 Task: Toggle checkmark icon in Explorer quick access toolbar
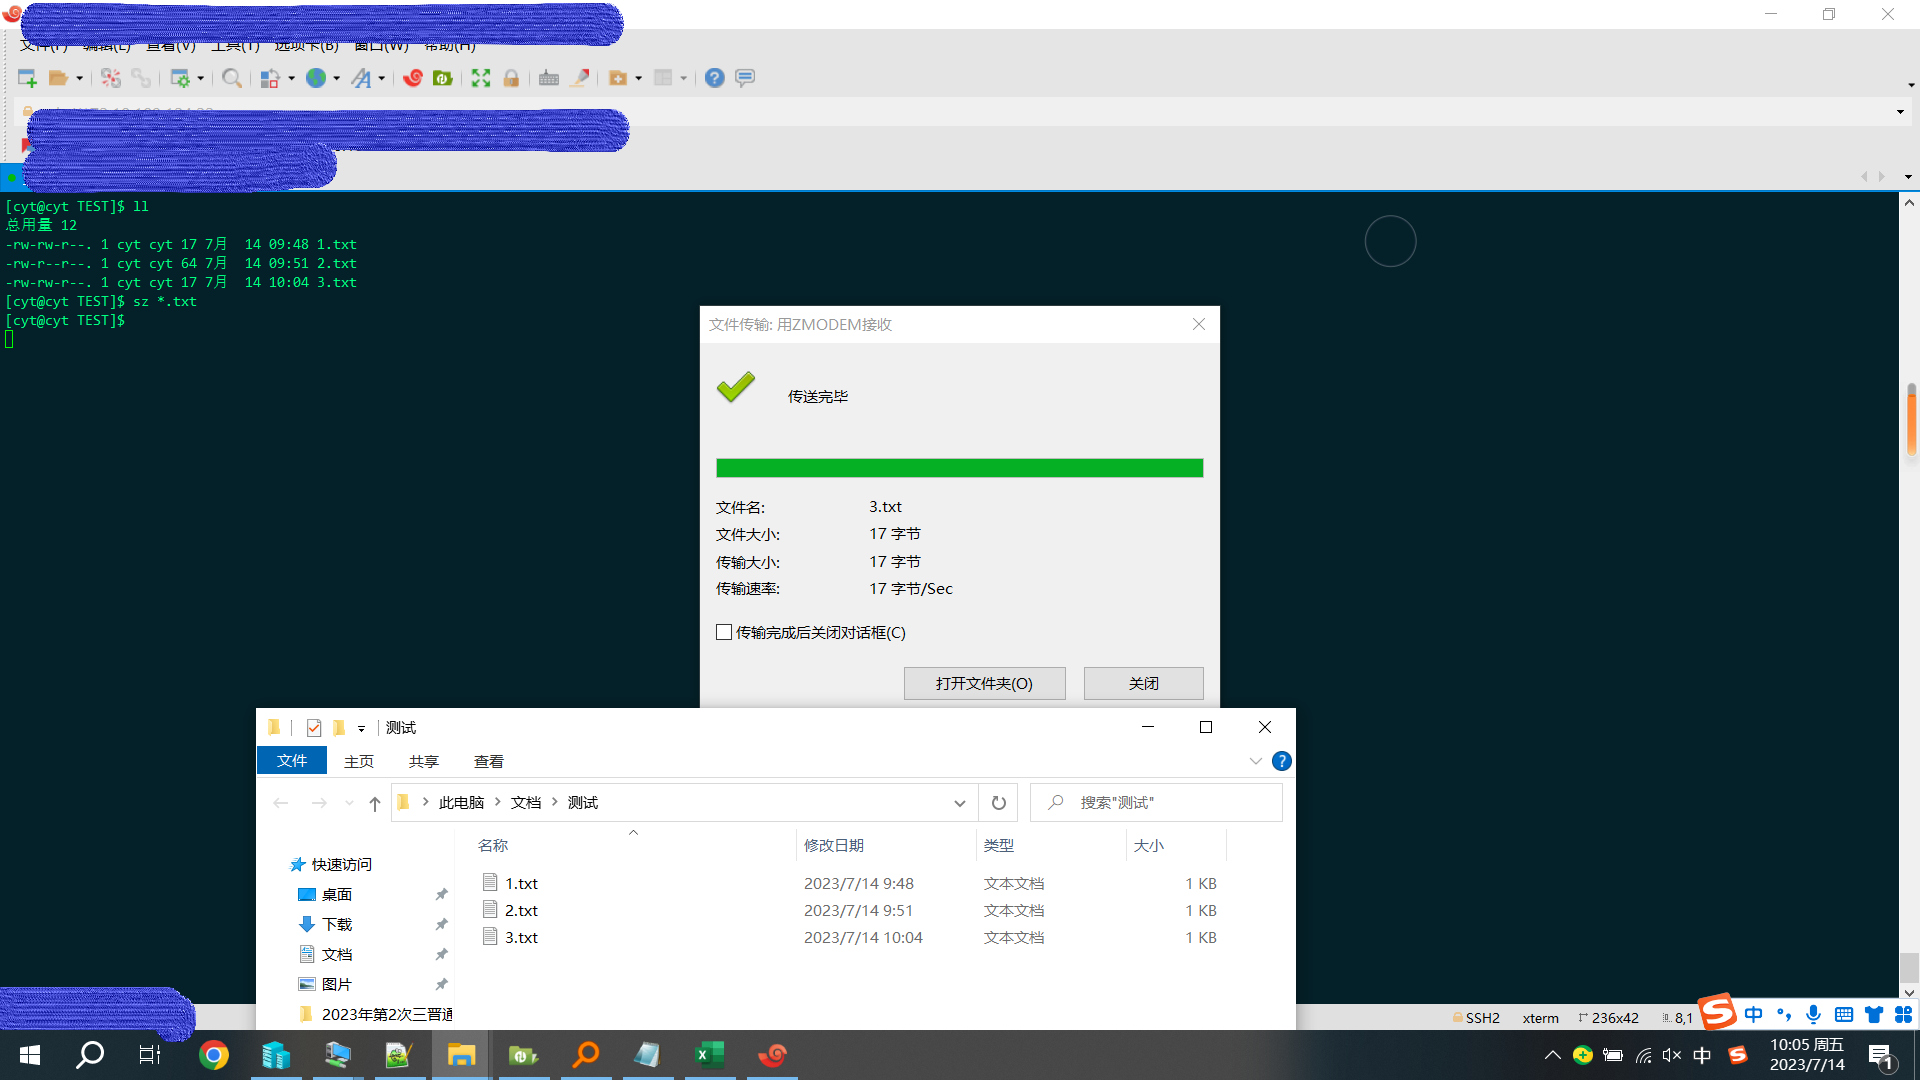[x=313, y=728]
